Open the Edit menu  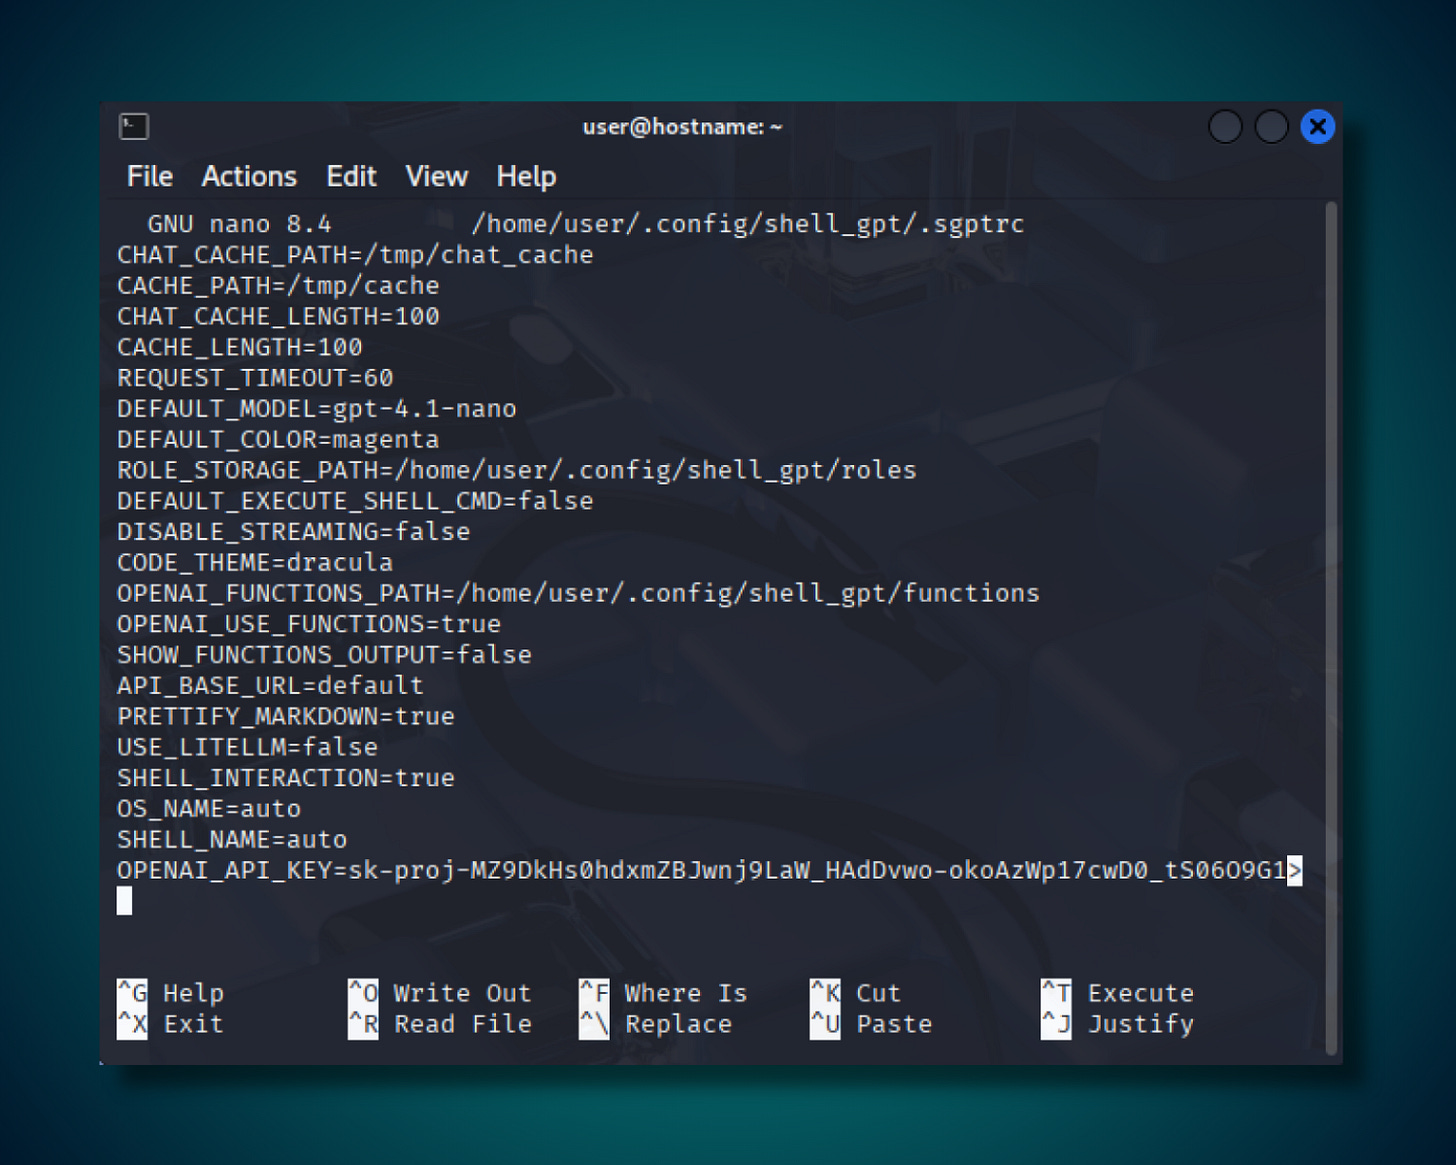pos(350,176)
